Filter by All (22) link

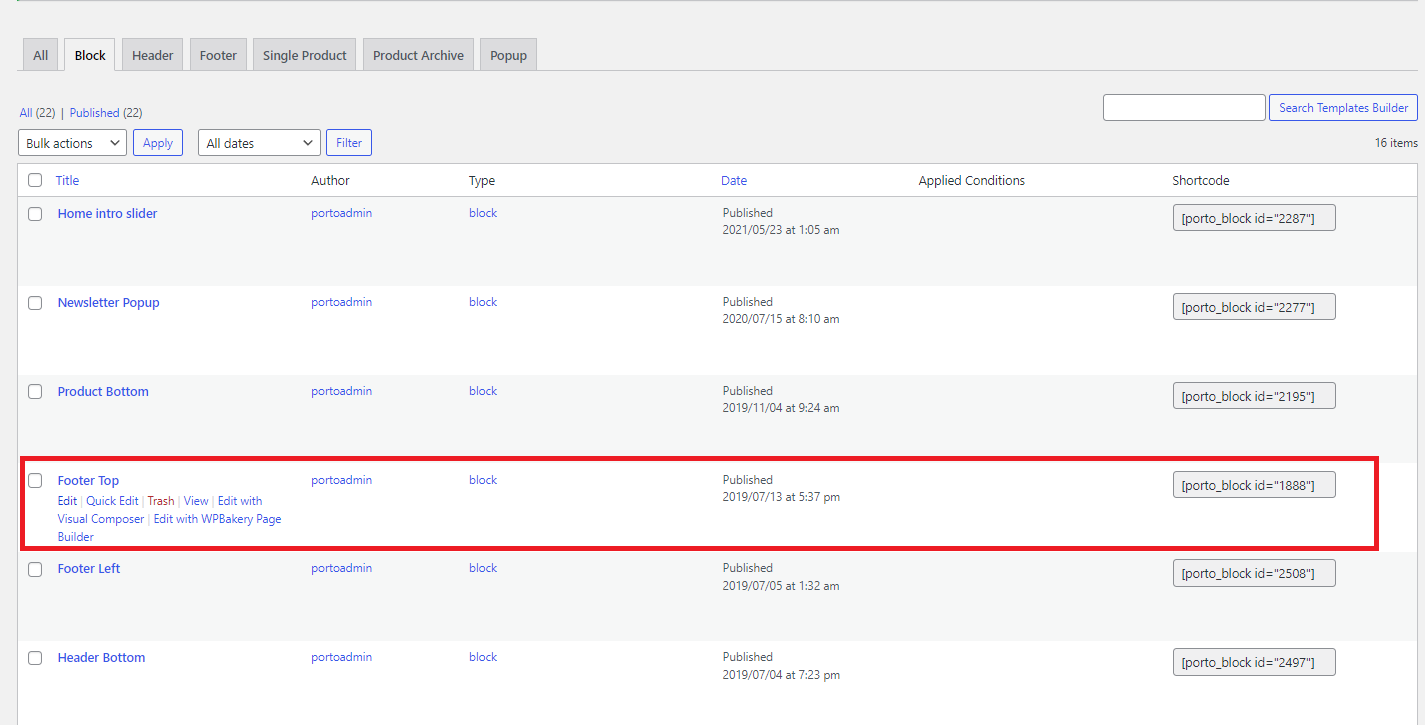pos(37,113)
